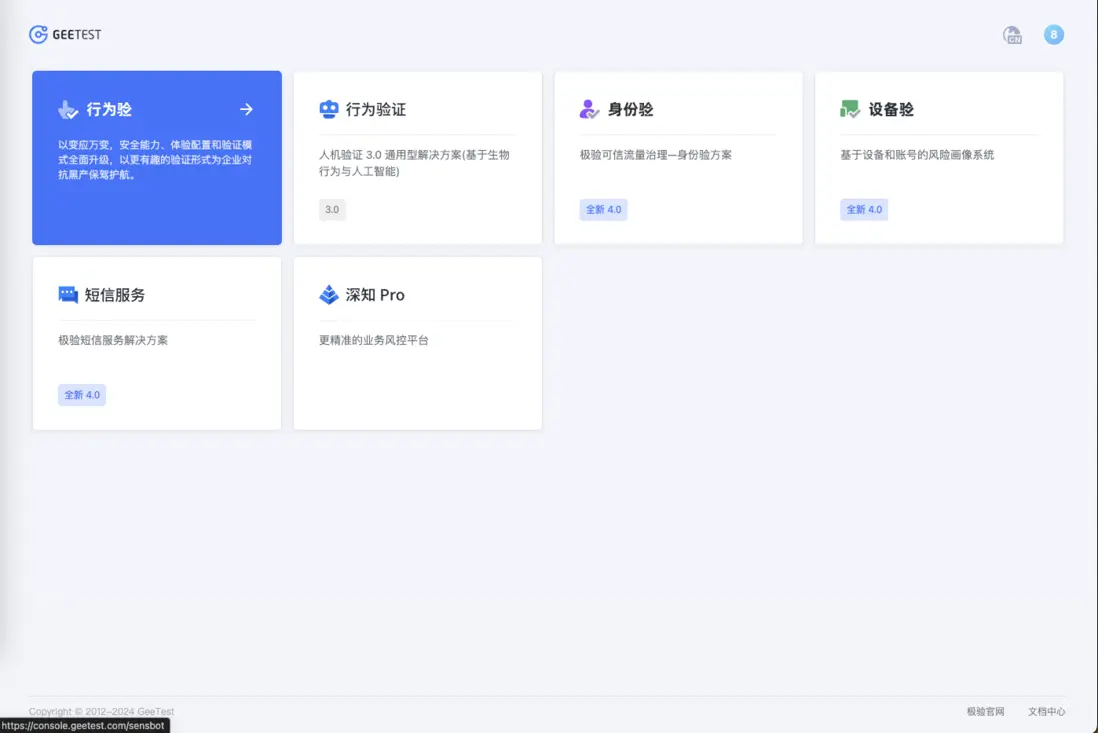Click the blue message icon on 短信服务 card
The image size is (1098, 733).
point(67,294)
